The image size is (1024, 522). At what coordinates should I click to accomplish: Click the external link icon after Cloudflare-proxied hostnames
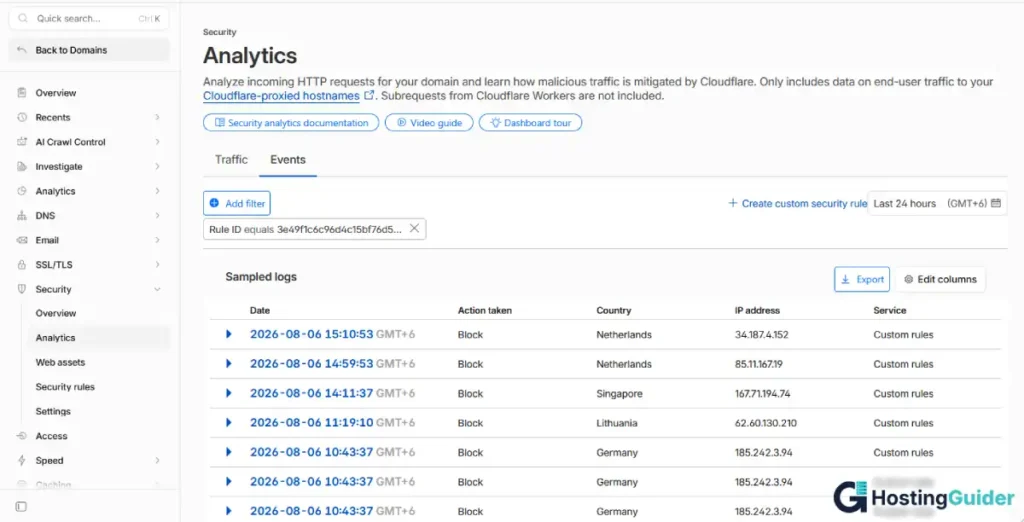tap(369, 96)
